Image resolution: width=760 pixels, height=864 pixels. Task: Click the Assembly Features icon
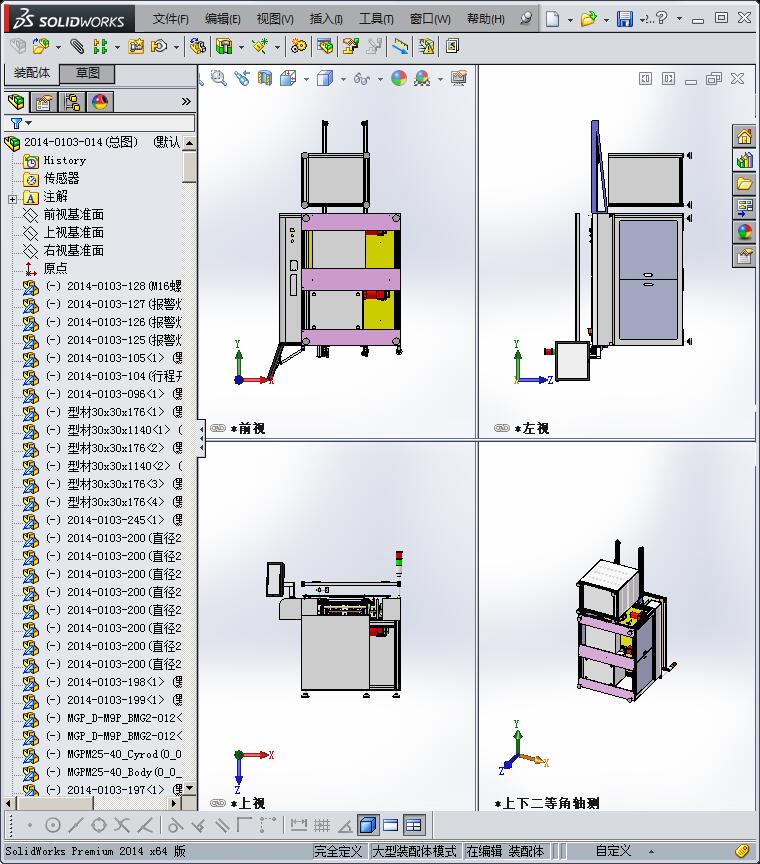(224, 46)
